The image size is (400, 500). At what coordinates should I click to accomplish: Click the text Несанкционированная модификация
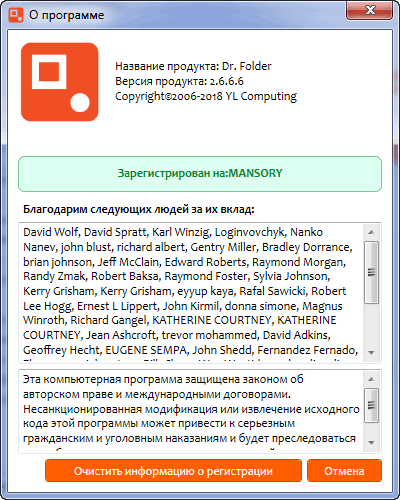point(120,409)
